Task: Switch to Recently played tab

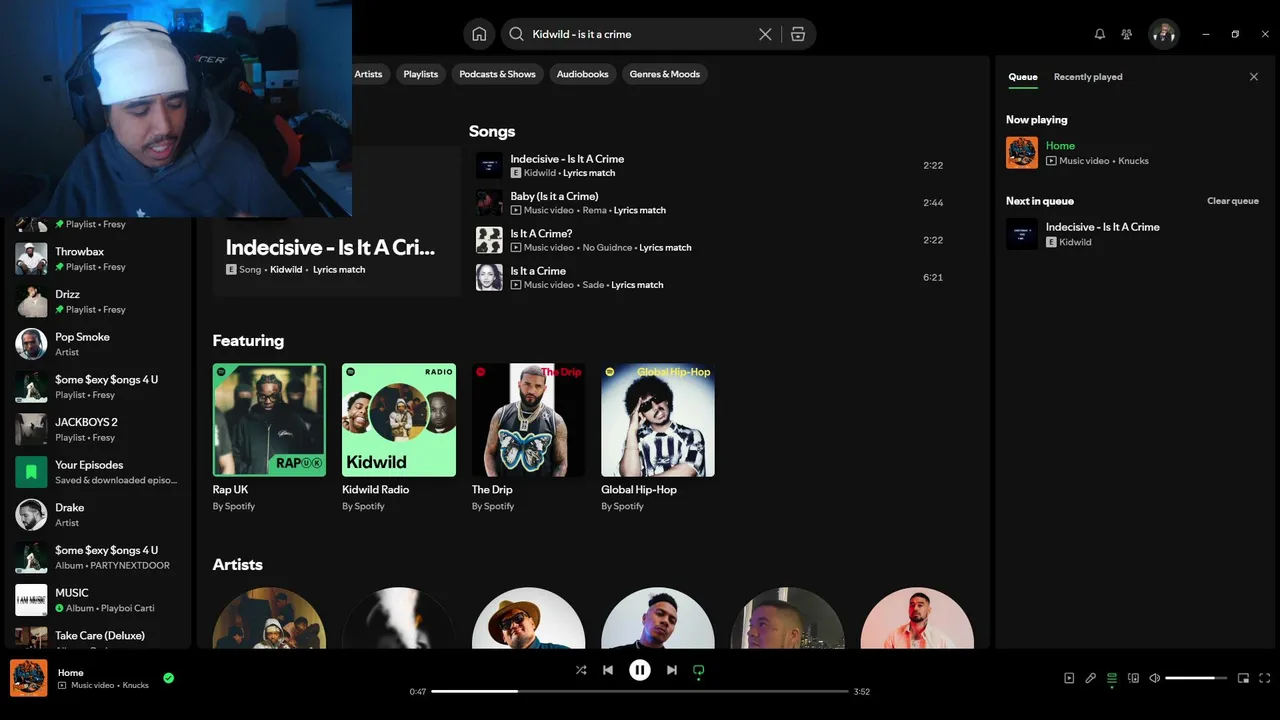Action: pyautogui.click(x=1088, y=77)
